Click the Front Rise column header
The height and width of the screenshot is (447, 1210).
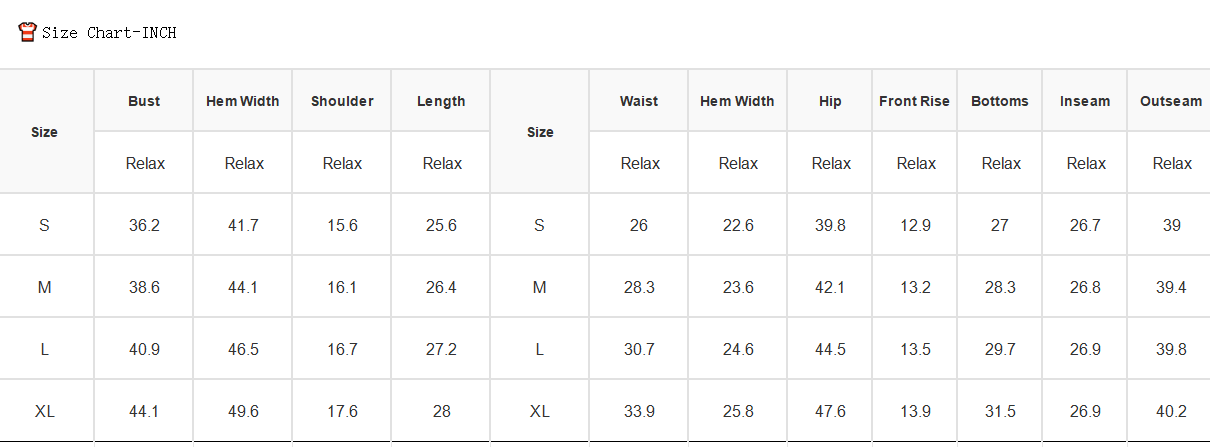(x=914, y=101)
